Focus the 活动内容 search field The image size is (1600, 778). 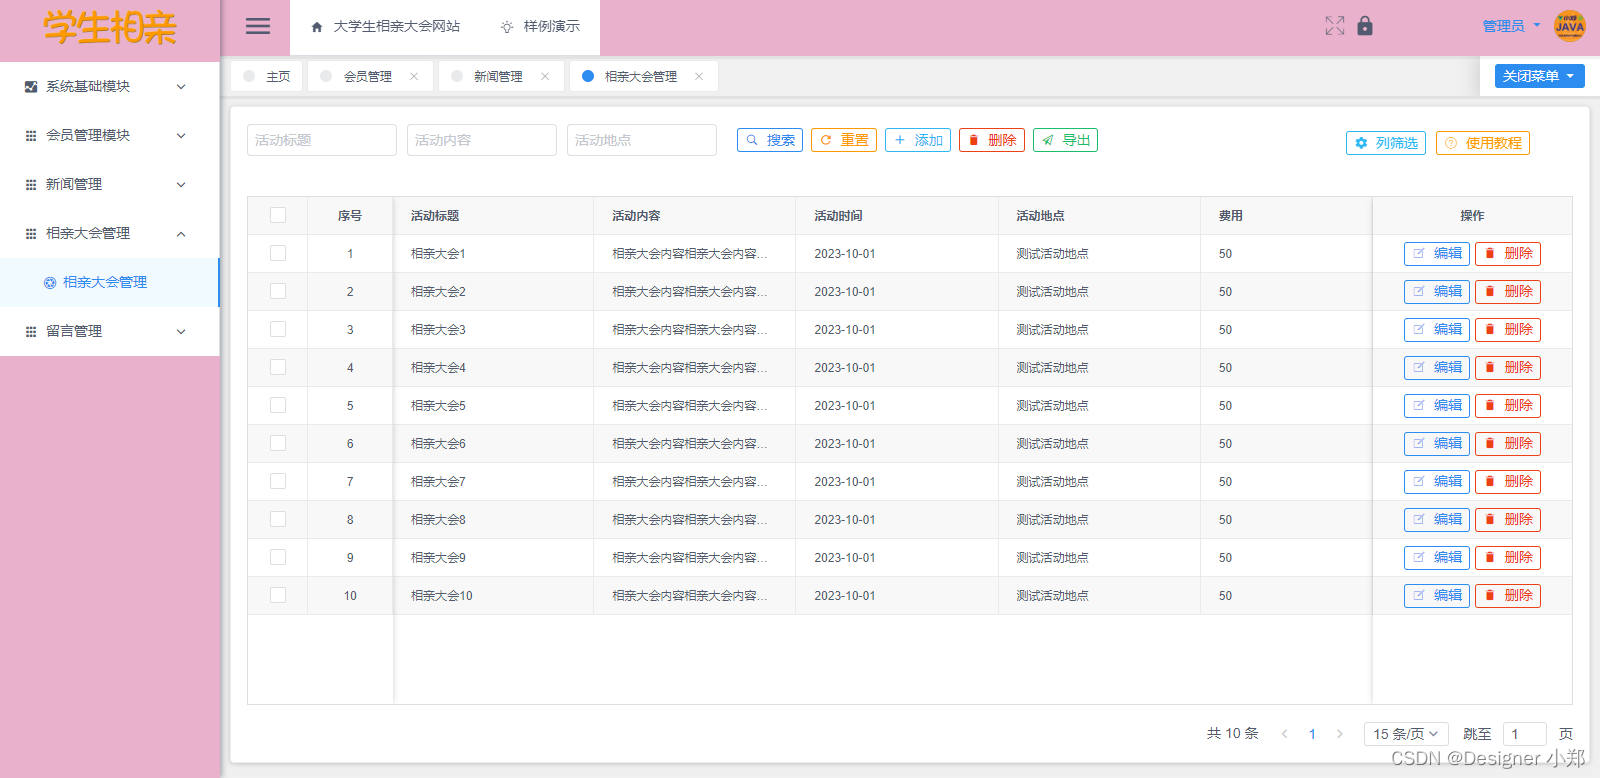point(482,140)
